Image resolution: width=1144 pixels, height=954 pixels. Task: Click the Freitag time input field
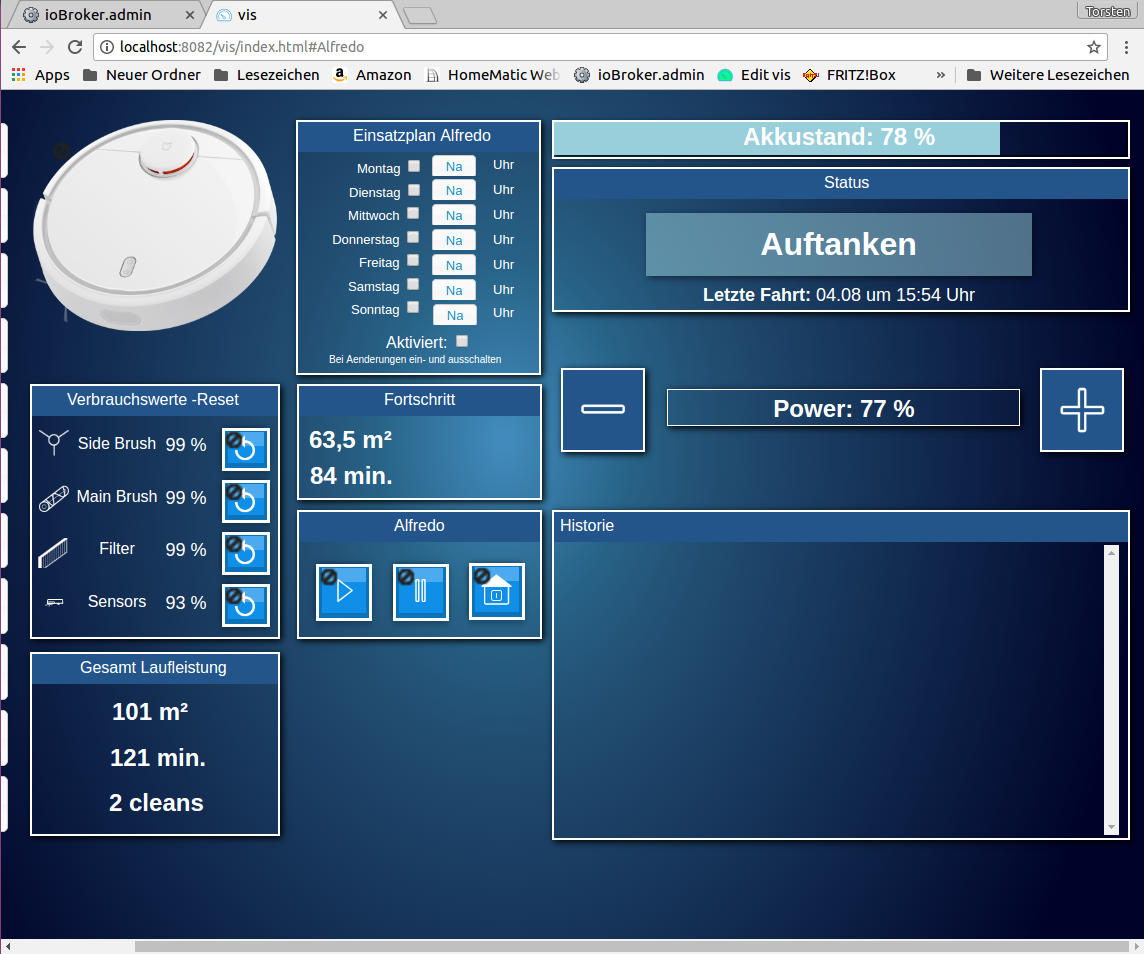tap(454, 265)
